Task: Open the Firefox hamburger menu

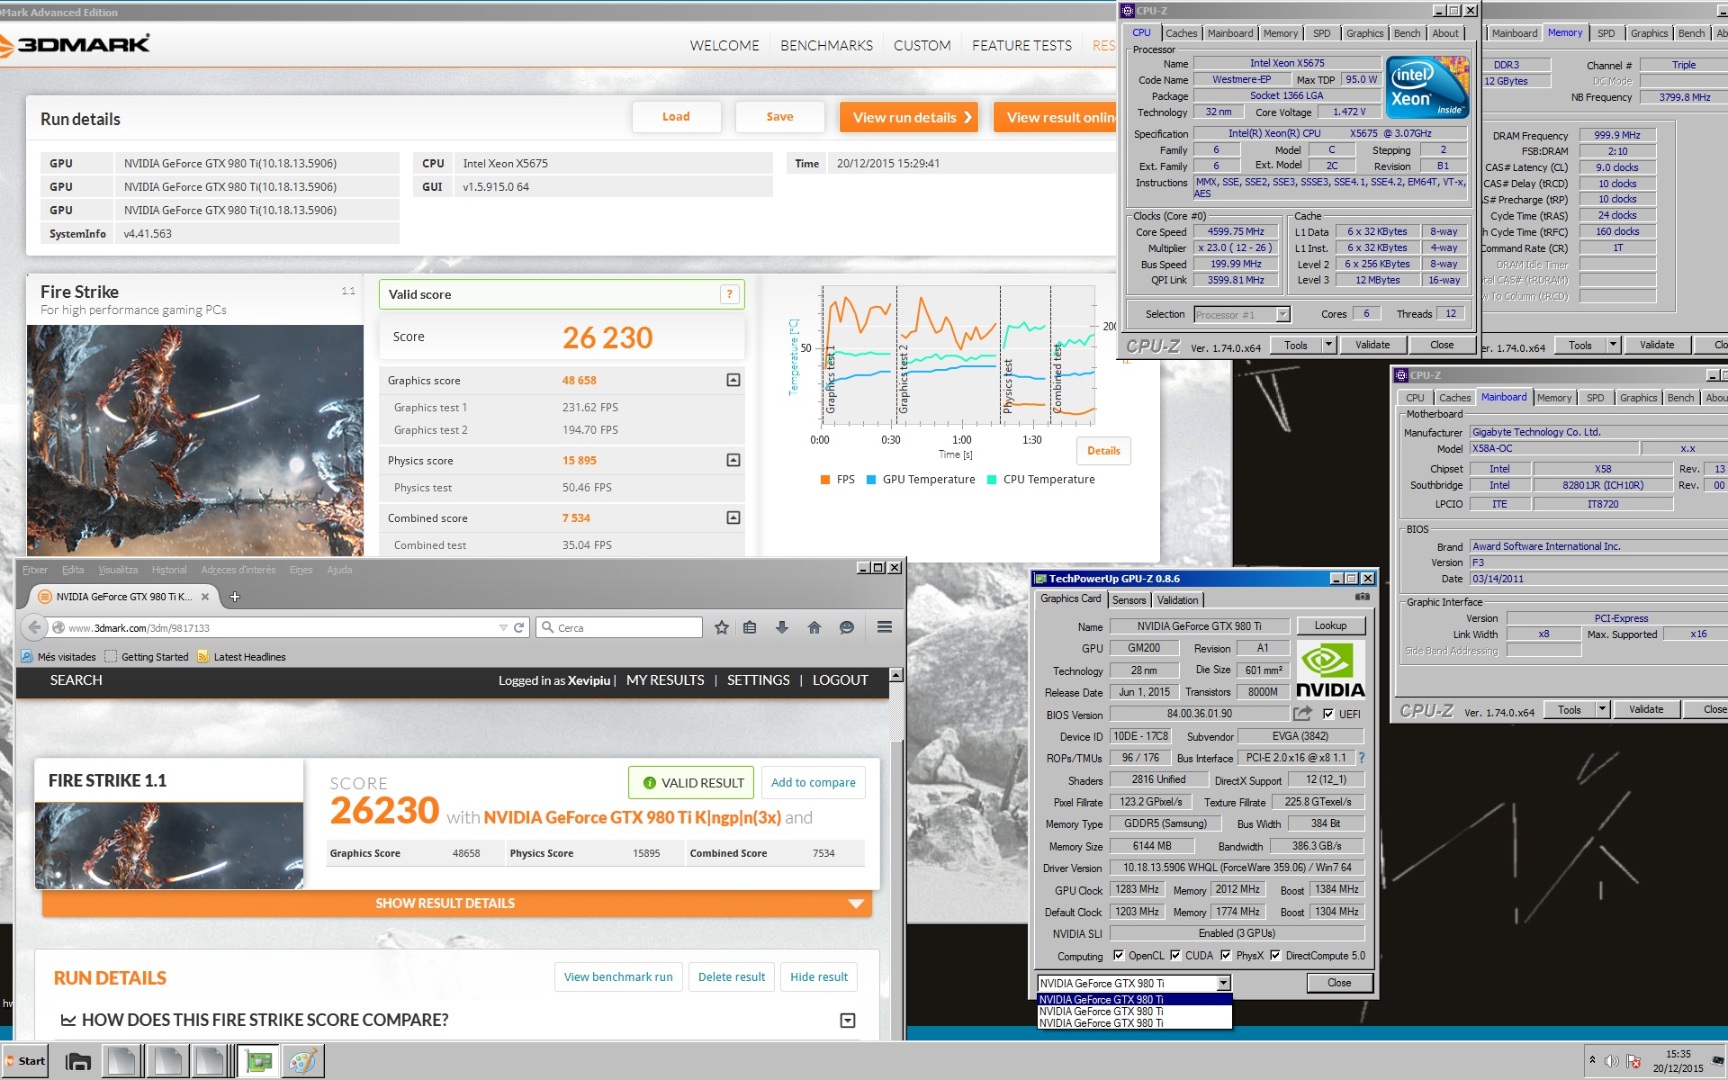Action: coord(885,627)
